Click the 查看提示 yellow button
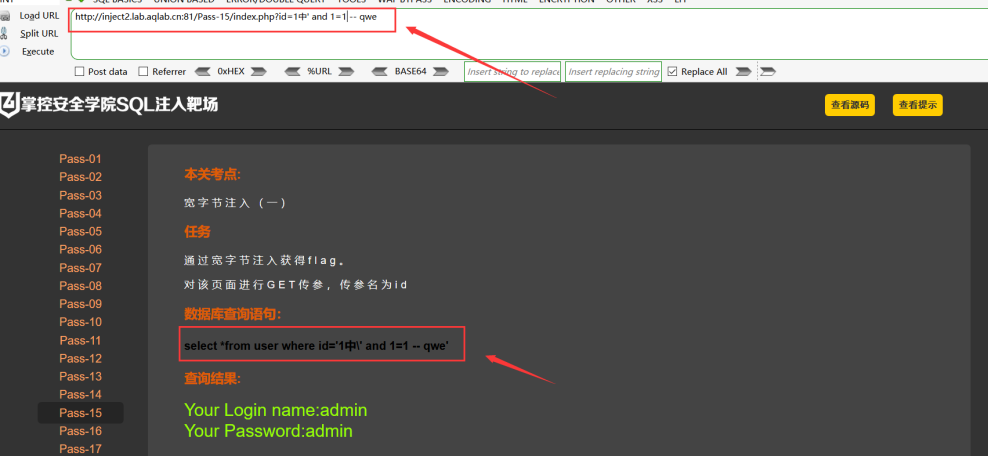Image resolution: width=988 pixels, height=456 pixels. tap(917, 105)
